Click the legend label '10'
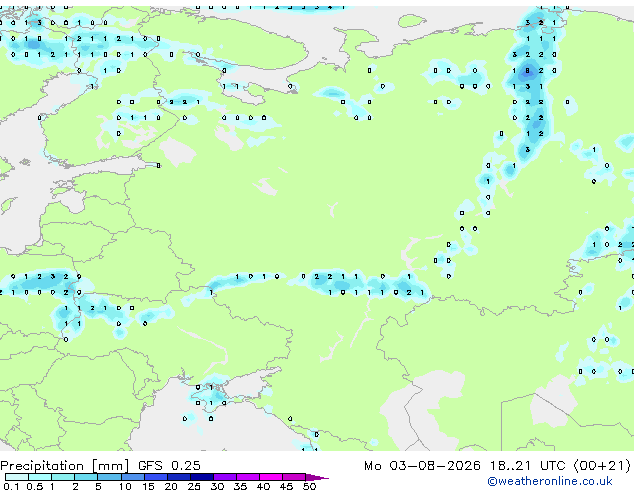The image size is (634, 490). (x=125, y=486)
